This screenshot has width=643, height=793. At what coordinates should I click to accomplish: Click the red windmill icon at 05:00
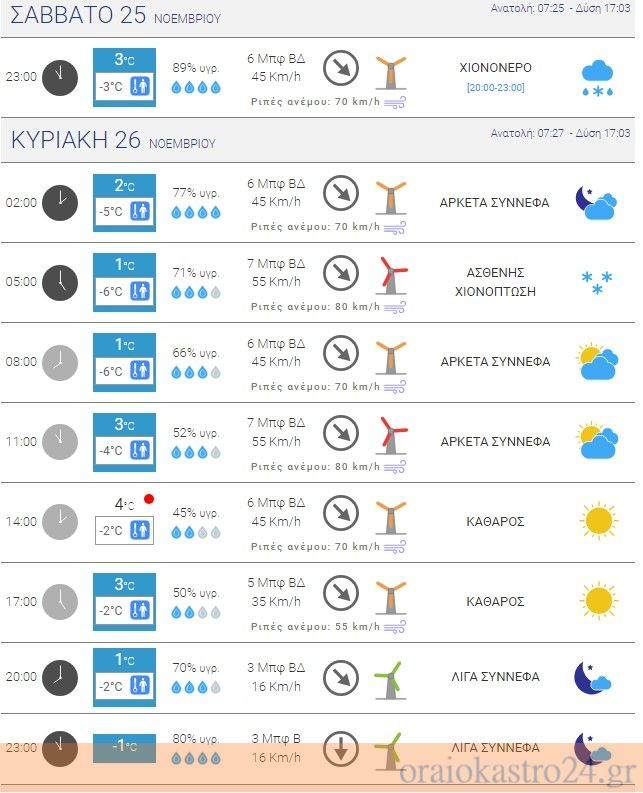pos(391,276)
